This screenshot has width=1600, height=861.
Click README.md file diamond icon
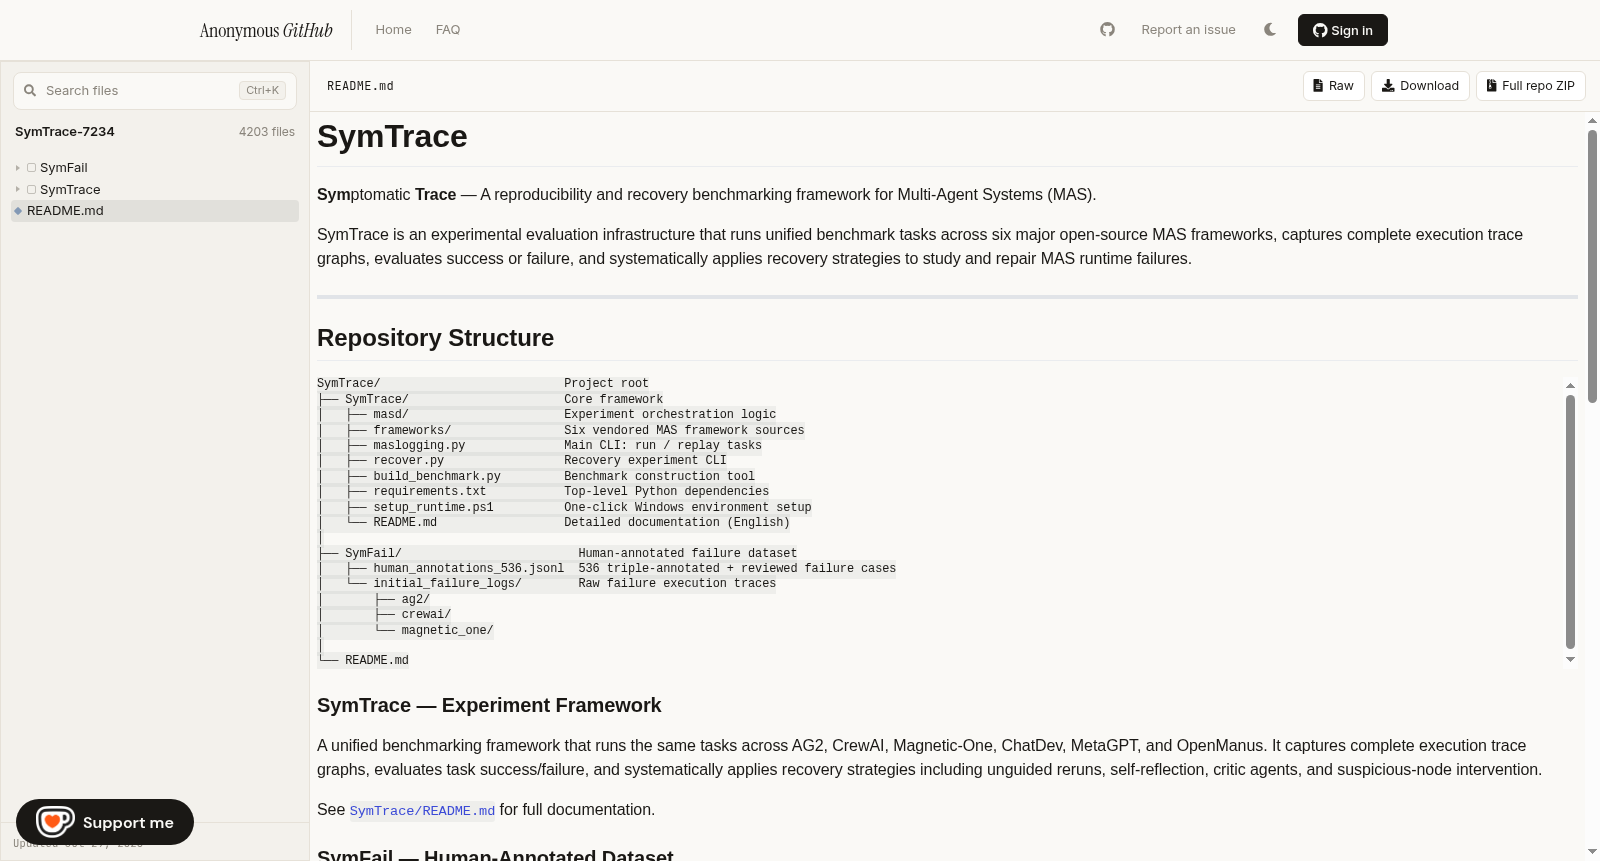18,211
